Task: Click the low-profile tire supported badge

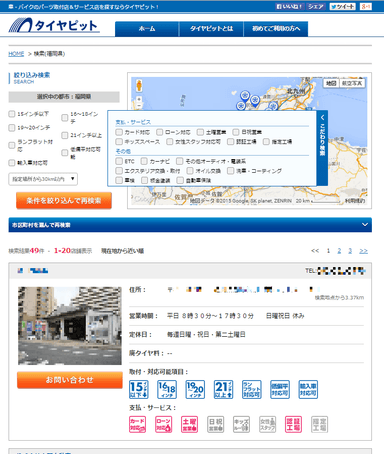Action: click(280, 389)
